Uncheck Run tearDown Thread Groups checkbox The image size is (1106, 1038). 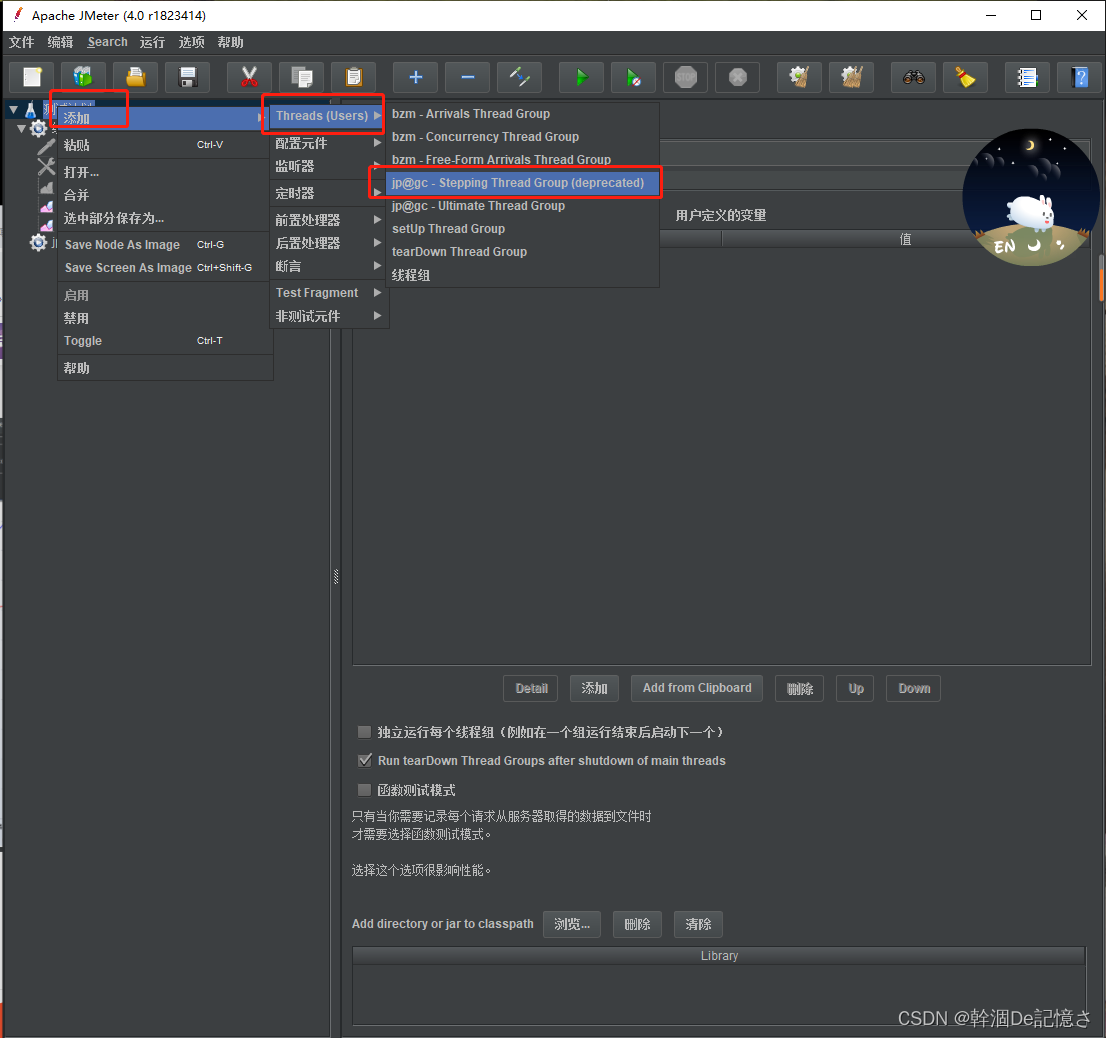point(364,760)
